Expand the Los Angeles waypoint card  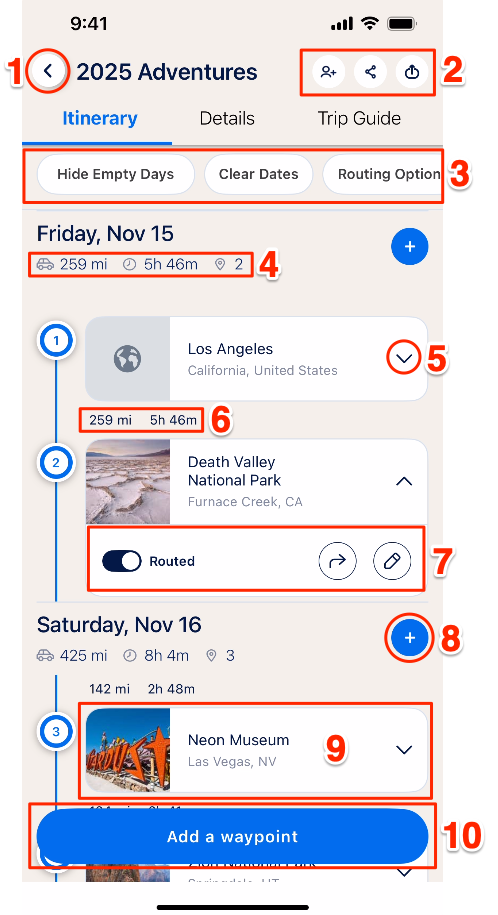pos(404,358)
